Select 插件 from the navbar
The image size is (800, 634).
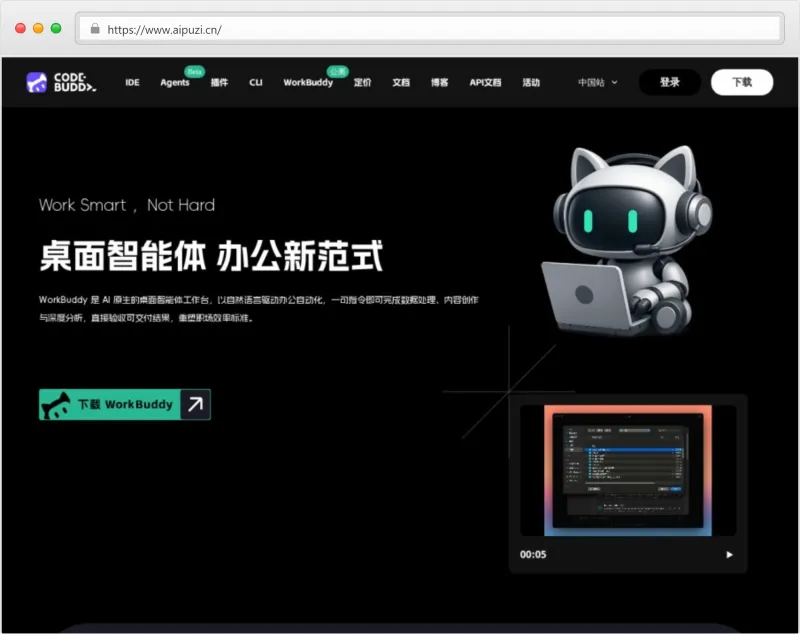coord(219,83)
